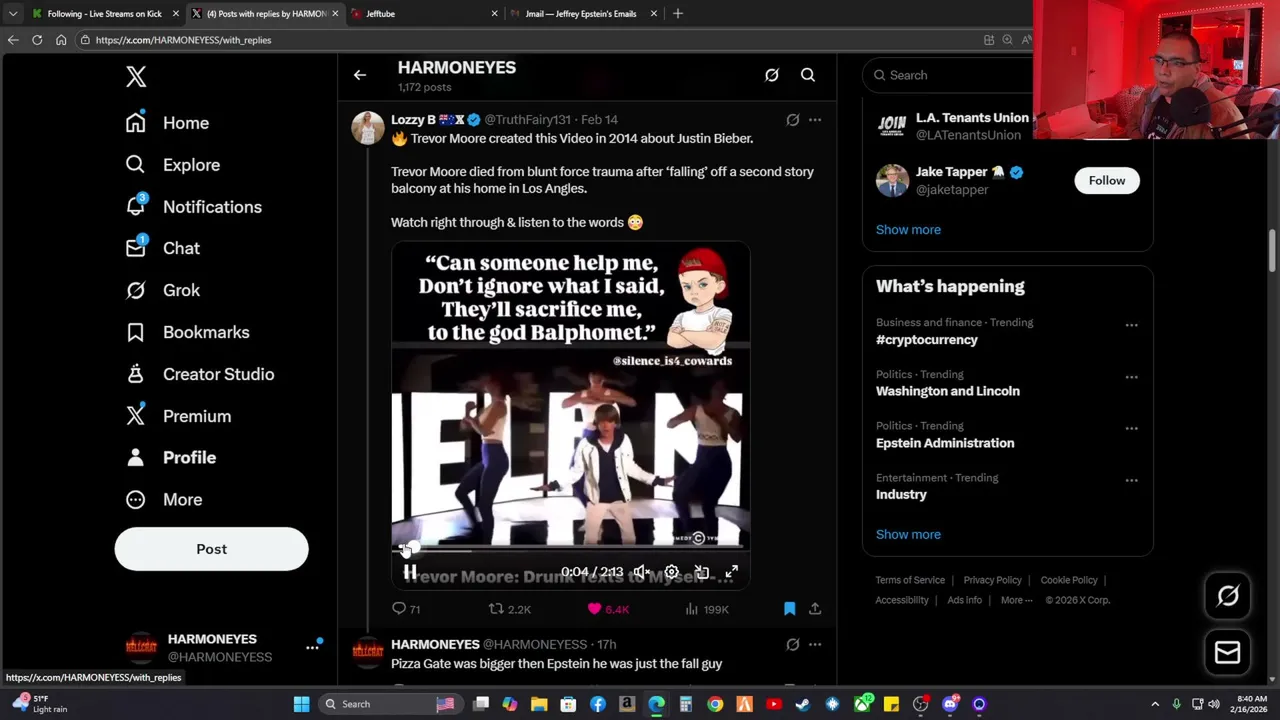Open Notifications in the sidebar
The height and width of the screenshot is (720, 1280).
point(193,207)
